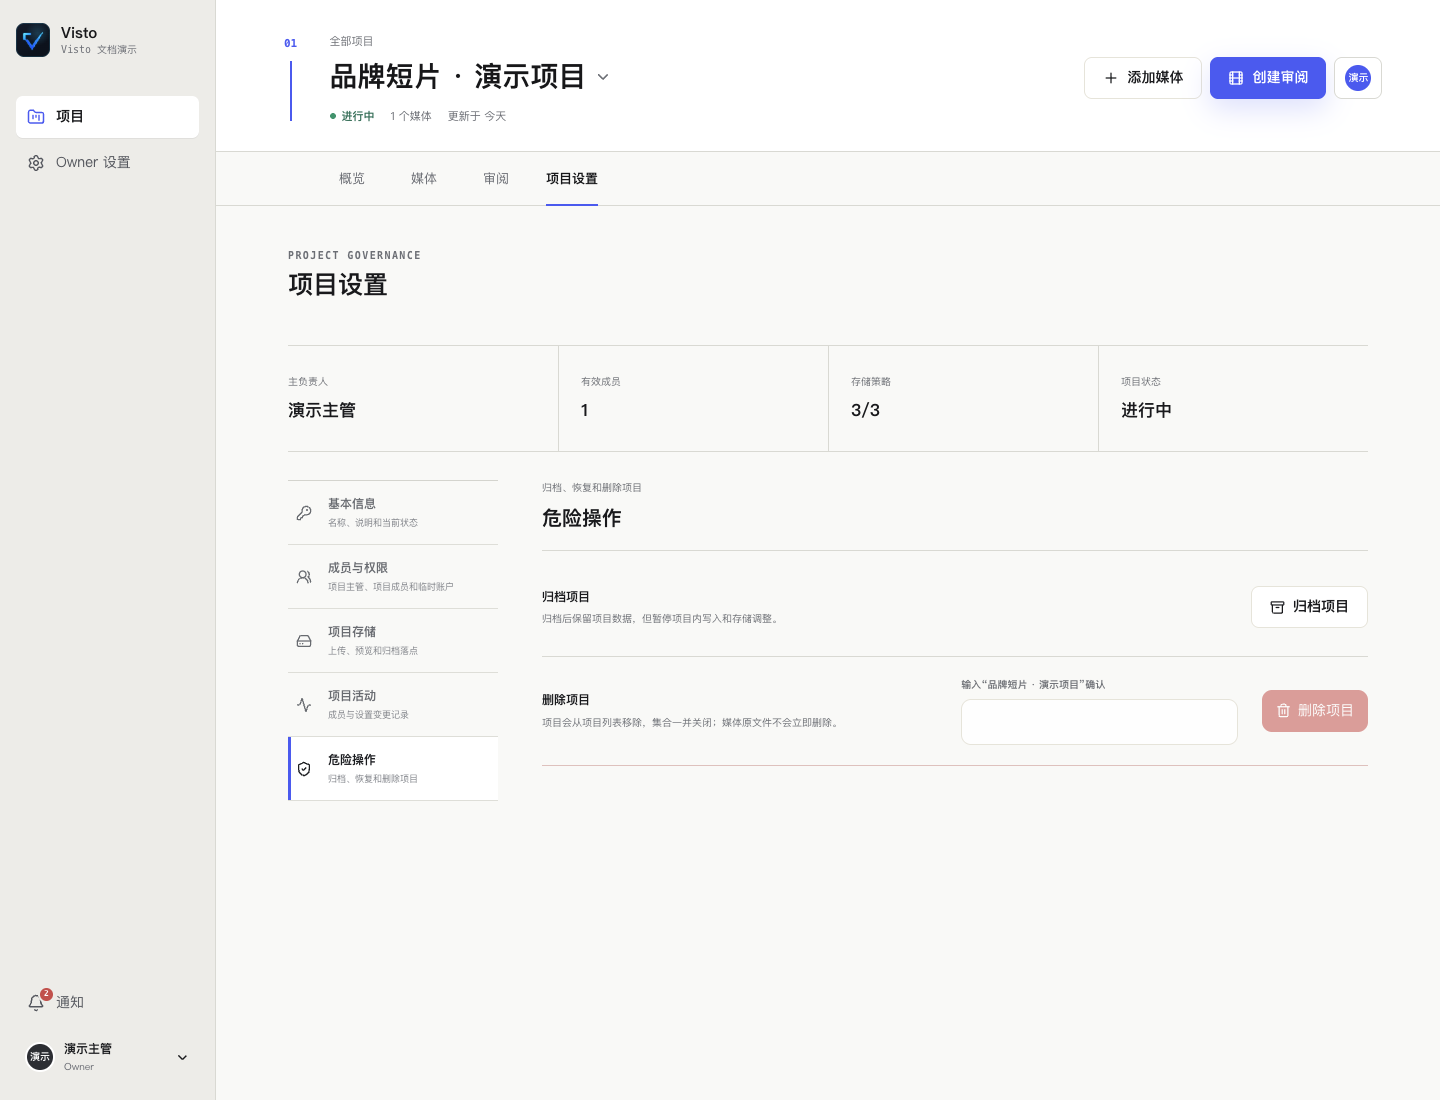Click the 演示主管 value under 主负责人
The width and height of the screenshot is (1440, 1100).
point(322,411)
